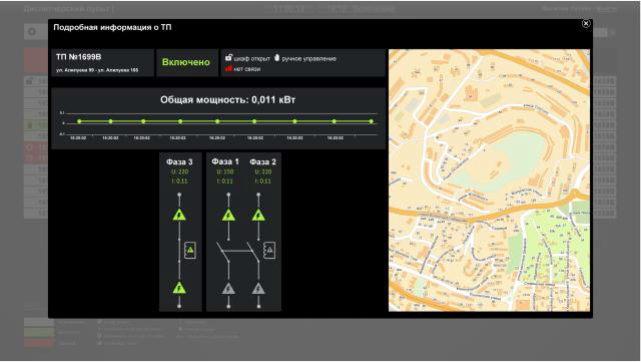
Task: Click the Фаза 3 transformer coil icon
Action: (x=190, y=250)
